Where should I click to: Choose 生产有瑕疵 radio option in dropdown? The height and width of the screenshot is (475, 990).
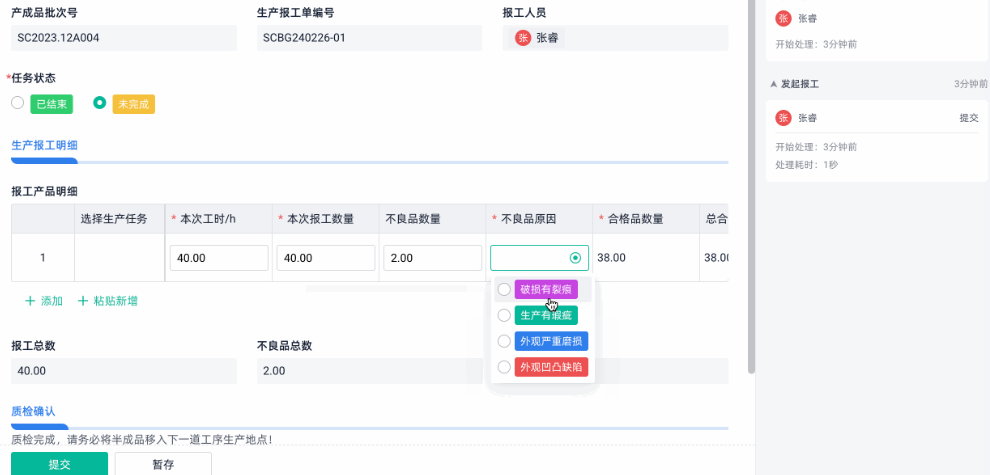pyautogui.click(x=504, y=315)
